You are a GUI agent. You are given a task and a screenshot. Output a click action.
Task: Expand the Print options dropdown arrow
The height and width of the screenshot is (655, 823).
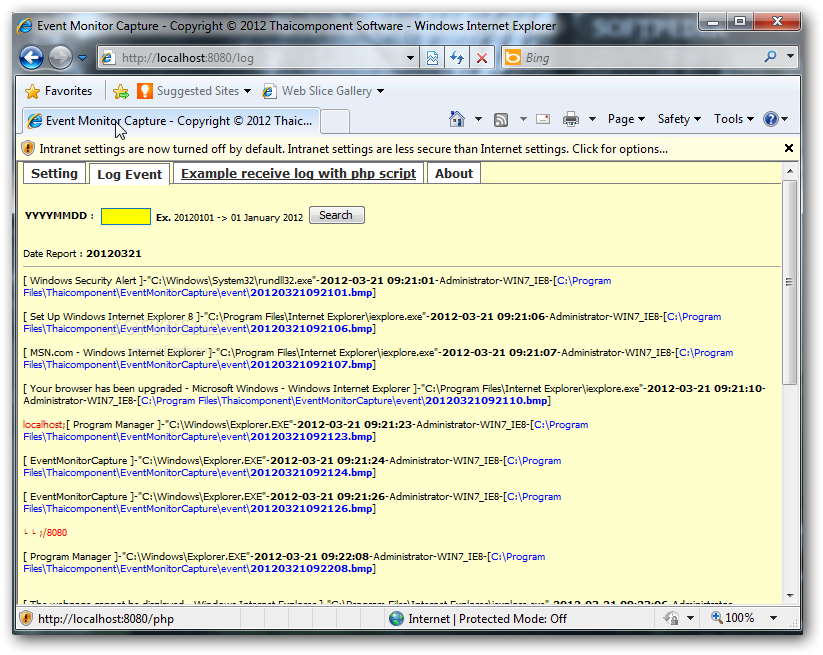[592, 119]
